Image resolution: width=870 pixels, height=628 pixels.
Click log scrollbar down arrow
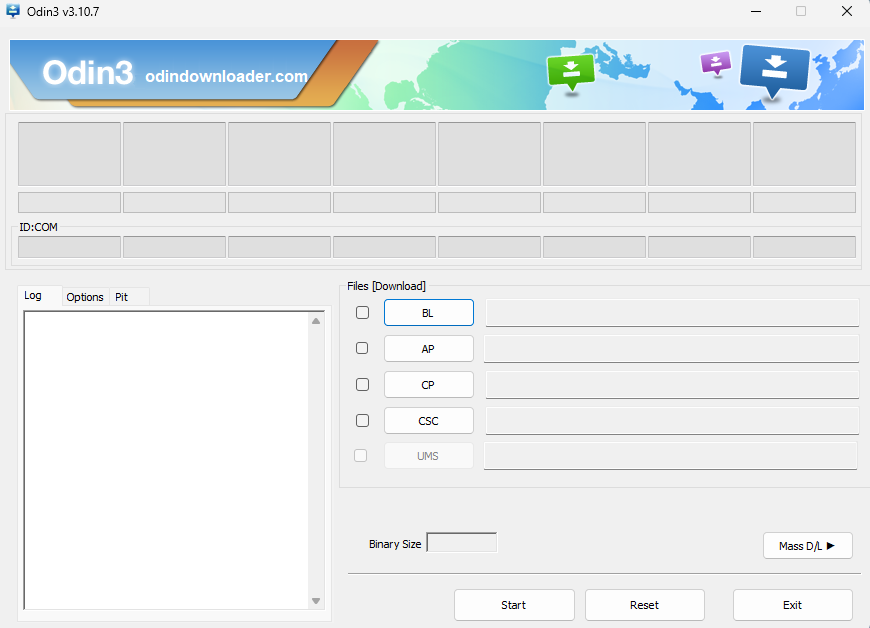click(316, 601)
